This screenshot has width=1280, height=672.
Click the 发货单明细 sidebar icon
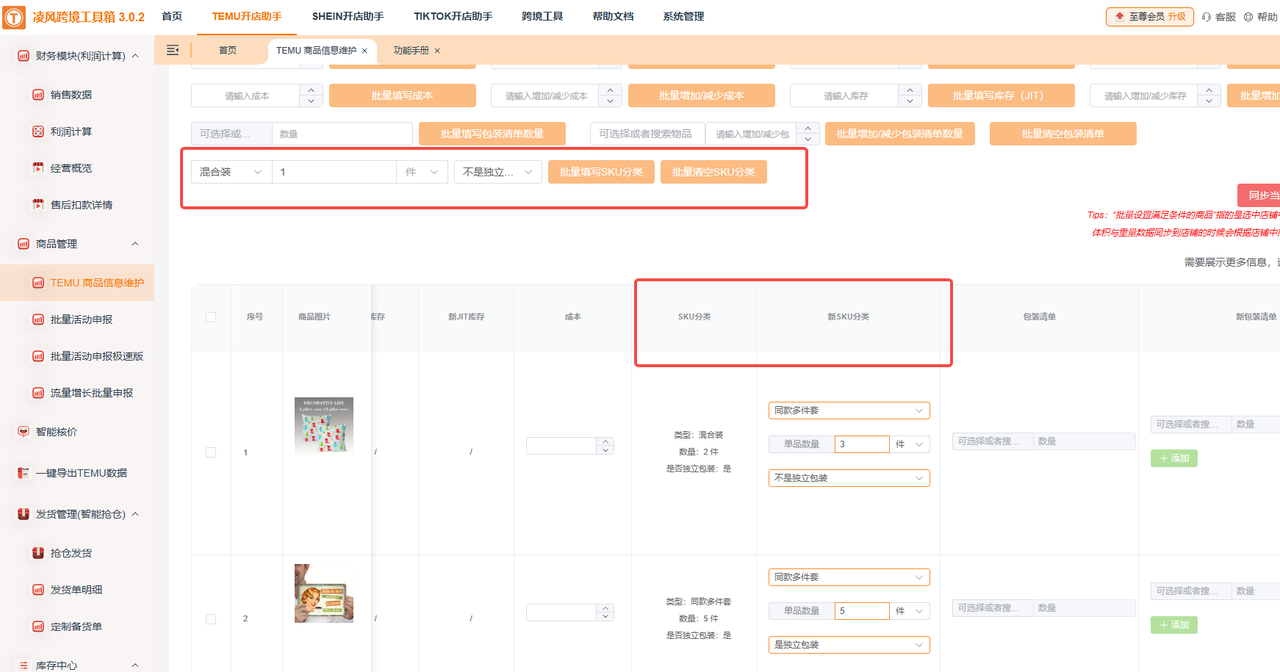pyautogui.click(x=38, y=590)
